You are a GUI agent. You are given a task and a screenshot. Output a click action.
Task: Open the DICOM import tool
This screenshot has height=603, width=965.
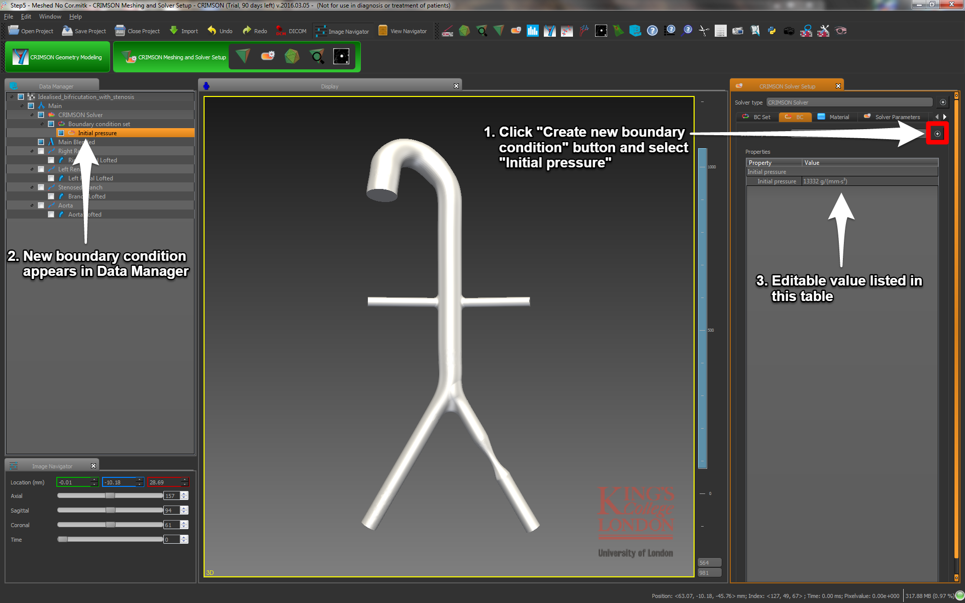click(291, 31)
